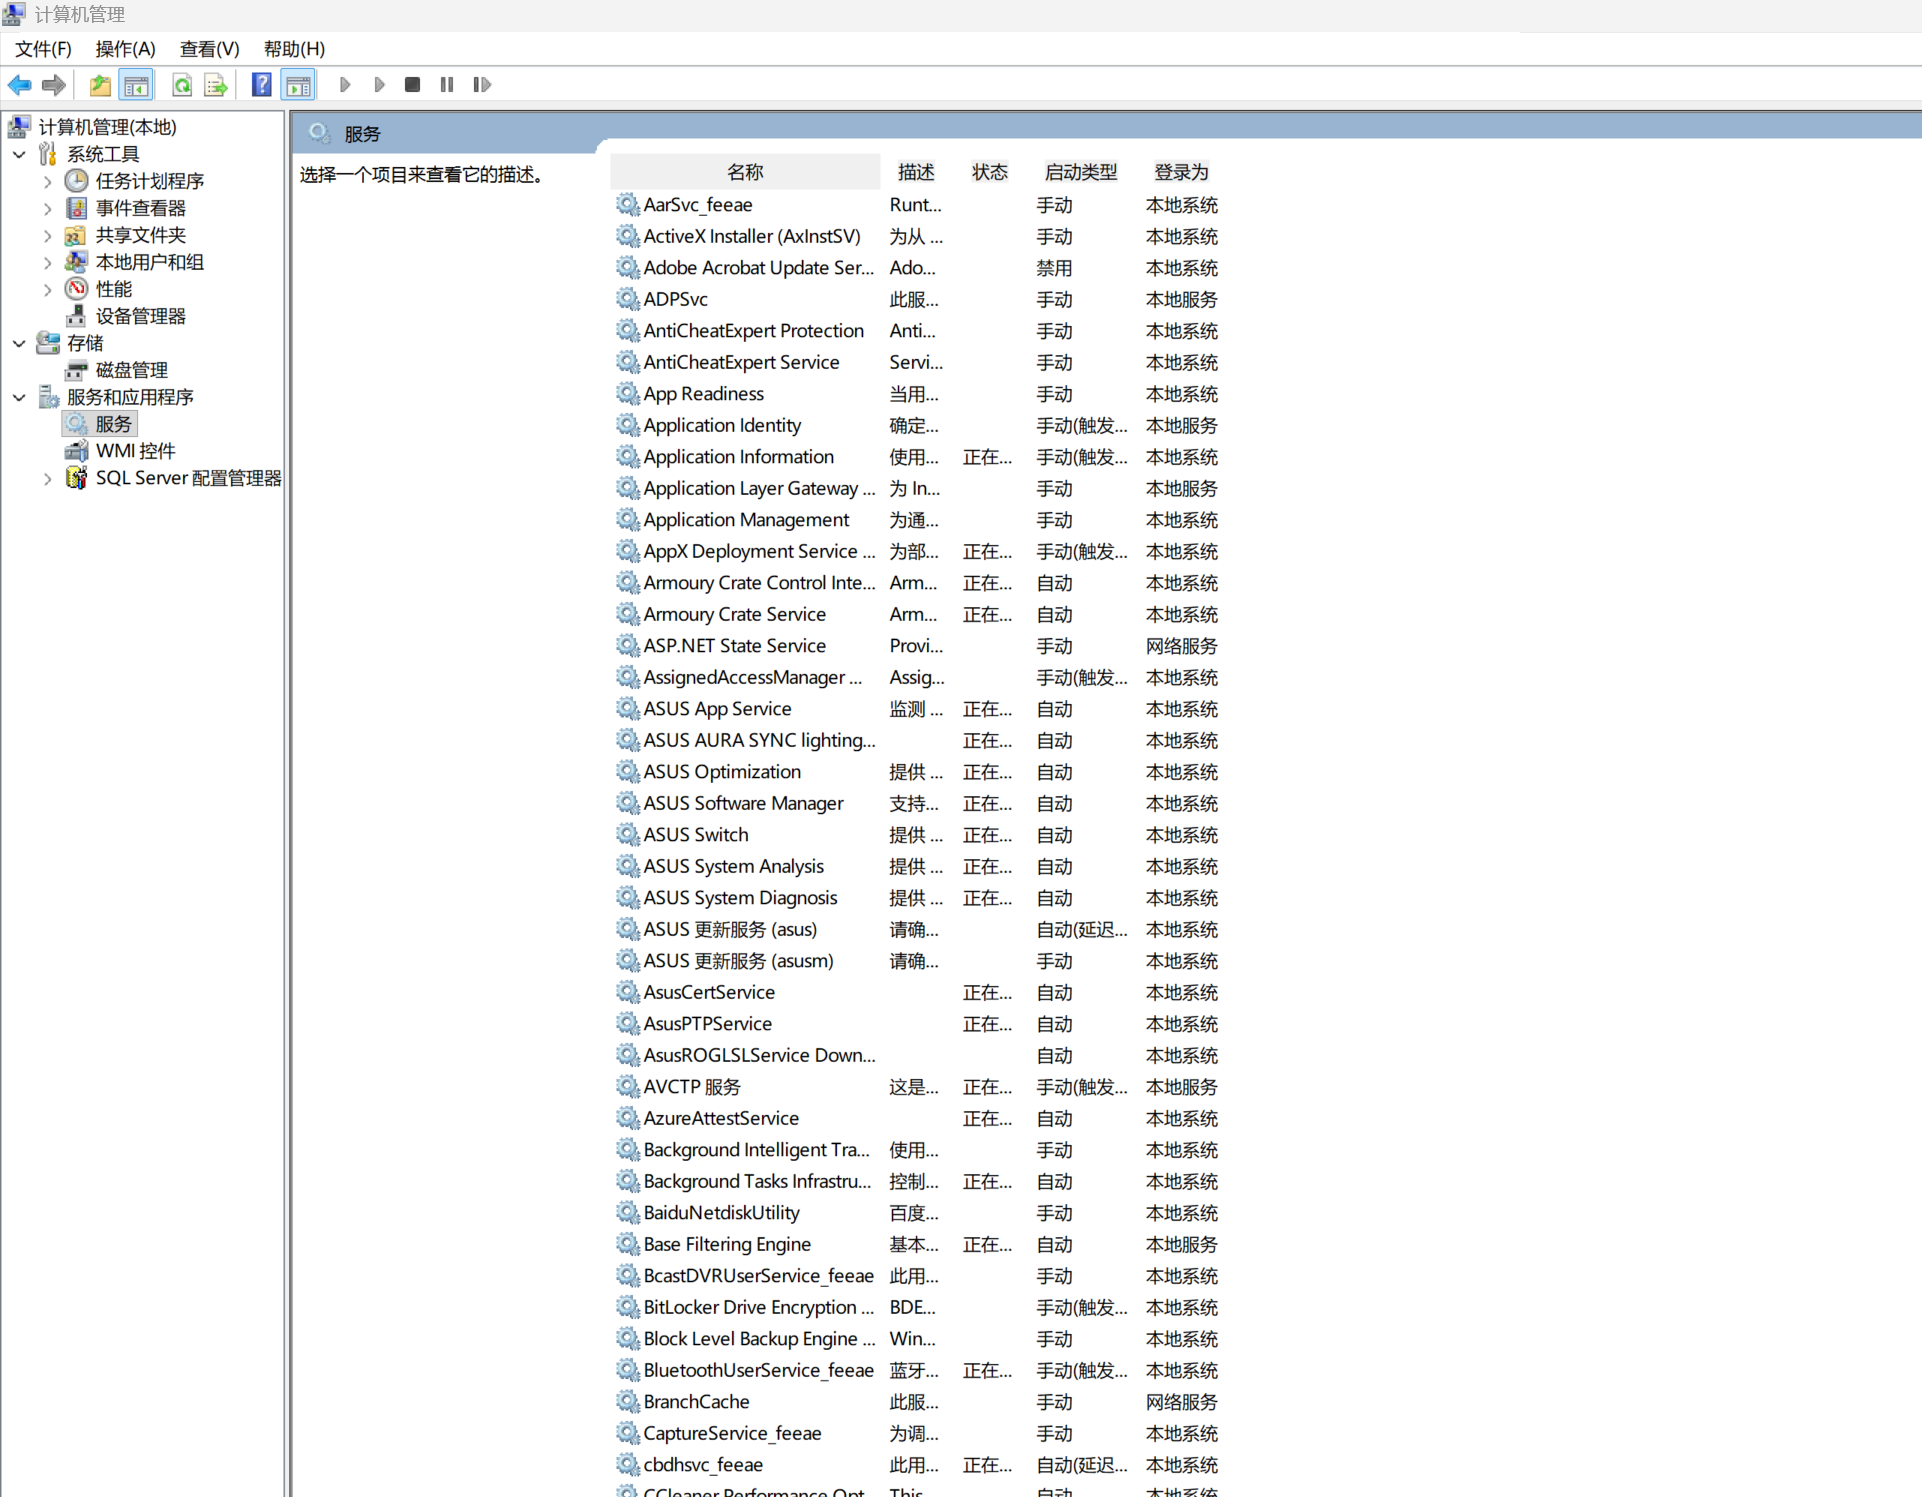Sort services by the 名称 column header
Screen dimensions: 1922x1497
pos(745,172)
